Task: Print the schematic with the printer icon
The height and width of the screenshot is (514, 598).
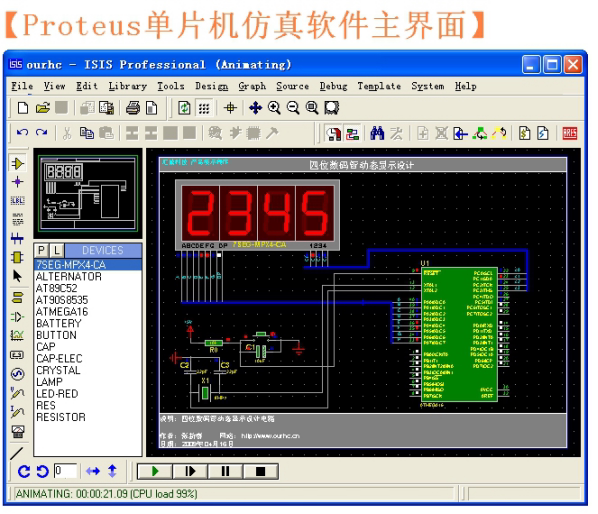Action: [133, 108]
